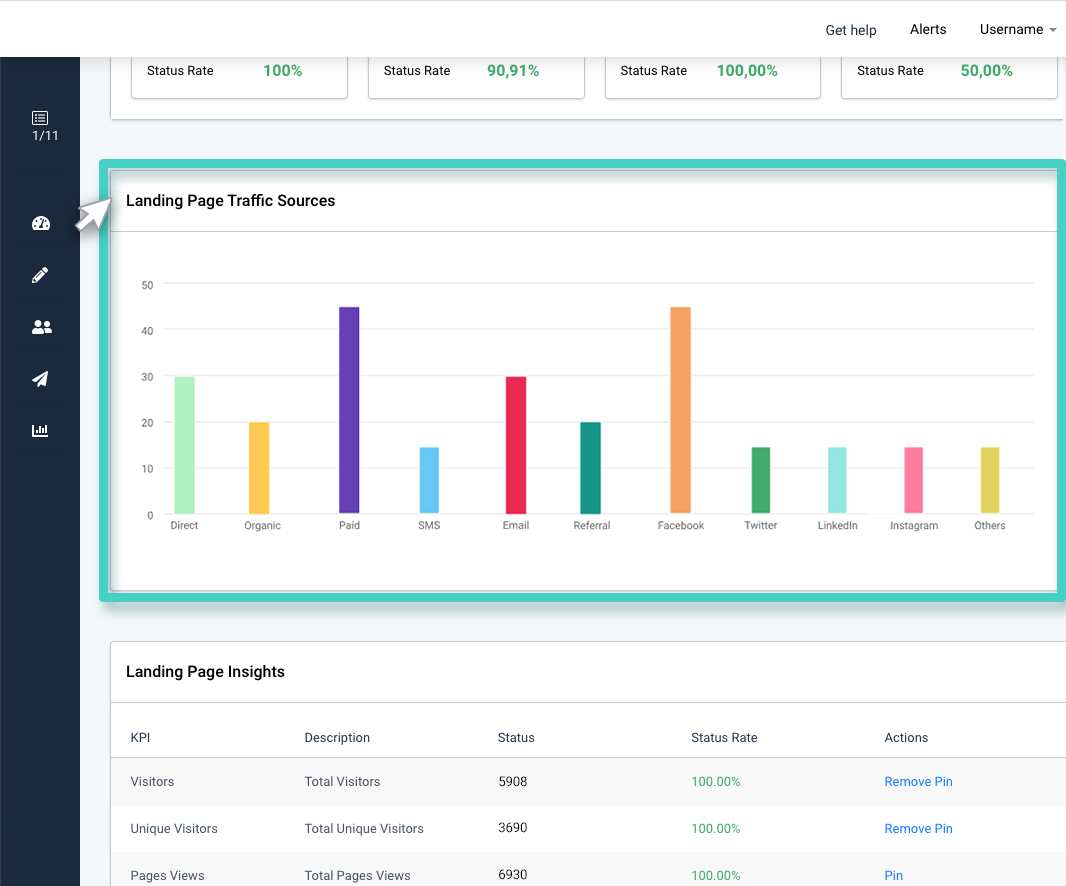Click the Total Unique Visitors description
The width and height of the screenshot is (1066, 886).
click(x=364, y=828)
